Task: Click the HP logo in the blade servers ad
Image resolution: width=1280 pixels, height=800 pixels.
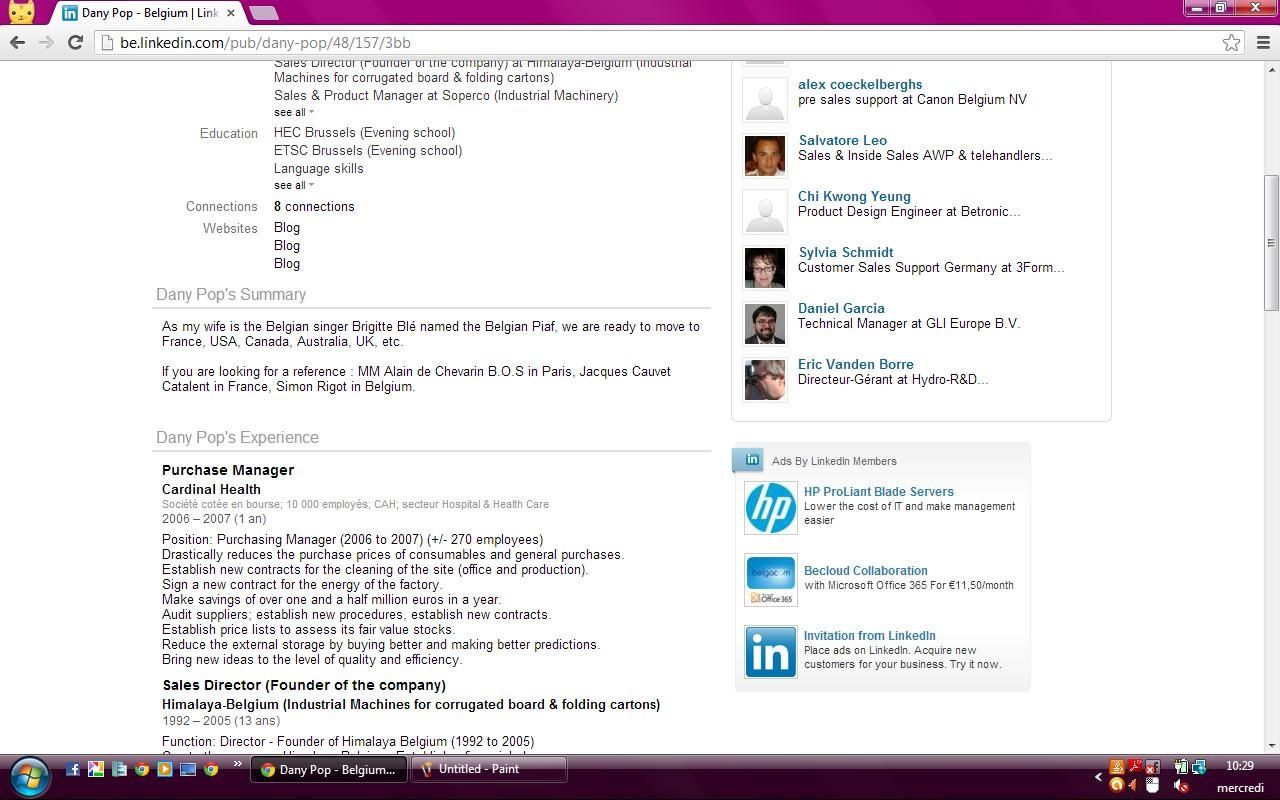Action: (770, 507)
